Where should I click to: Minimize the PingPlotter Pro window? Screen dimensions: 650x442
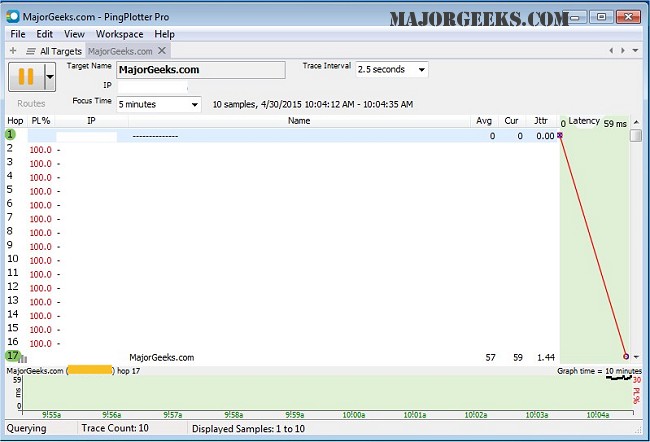pyautogui.click(x=577, y=17)
